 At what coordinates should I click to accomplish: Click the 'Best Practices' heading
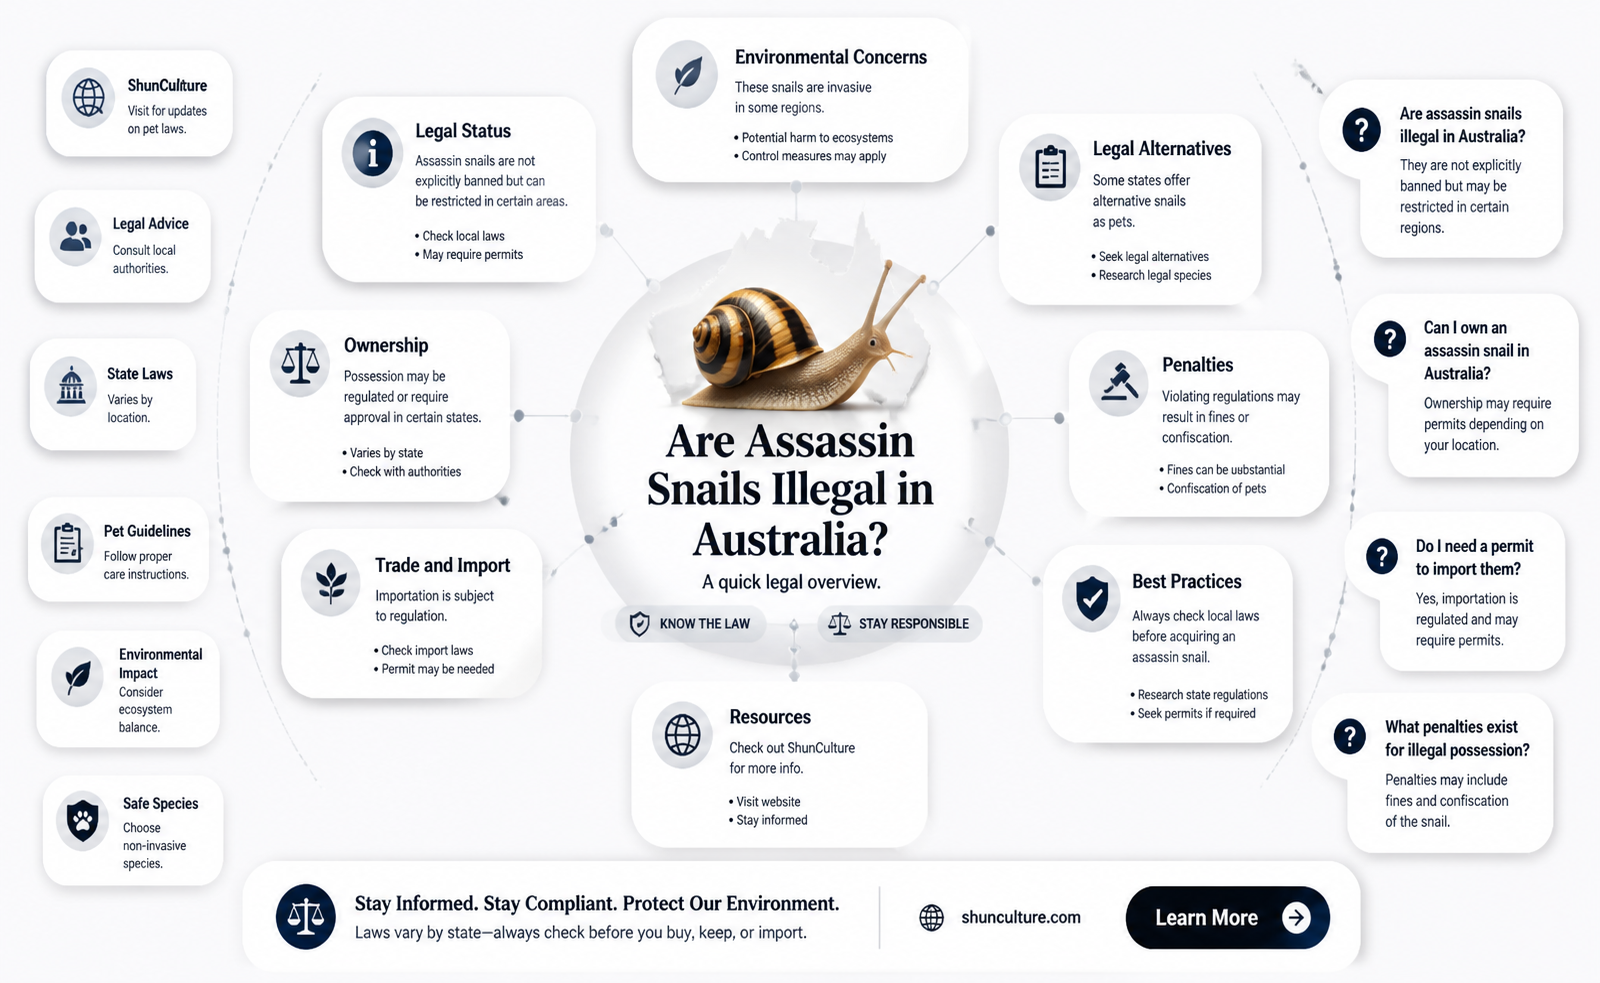click(x=1187, y=582)
